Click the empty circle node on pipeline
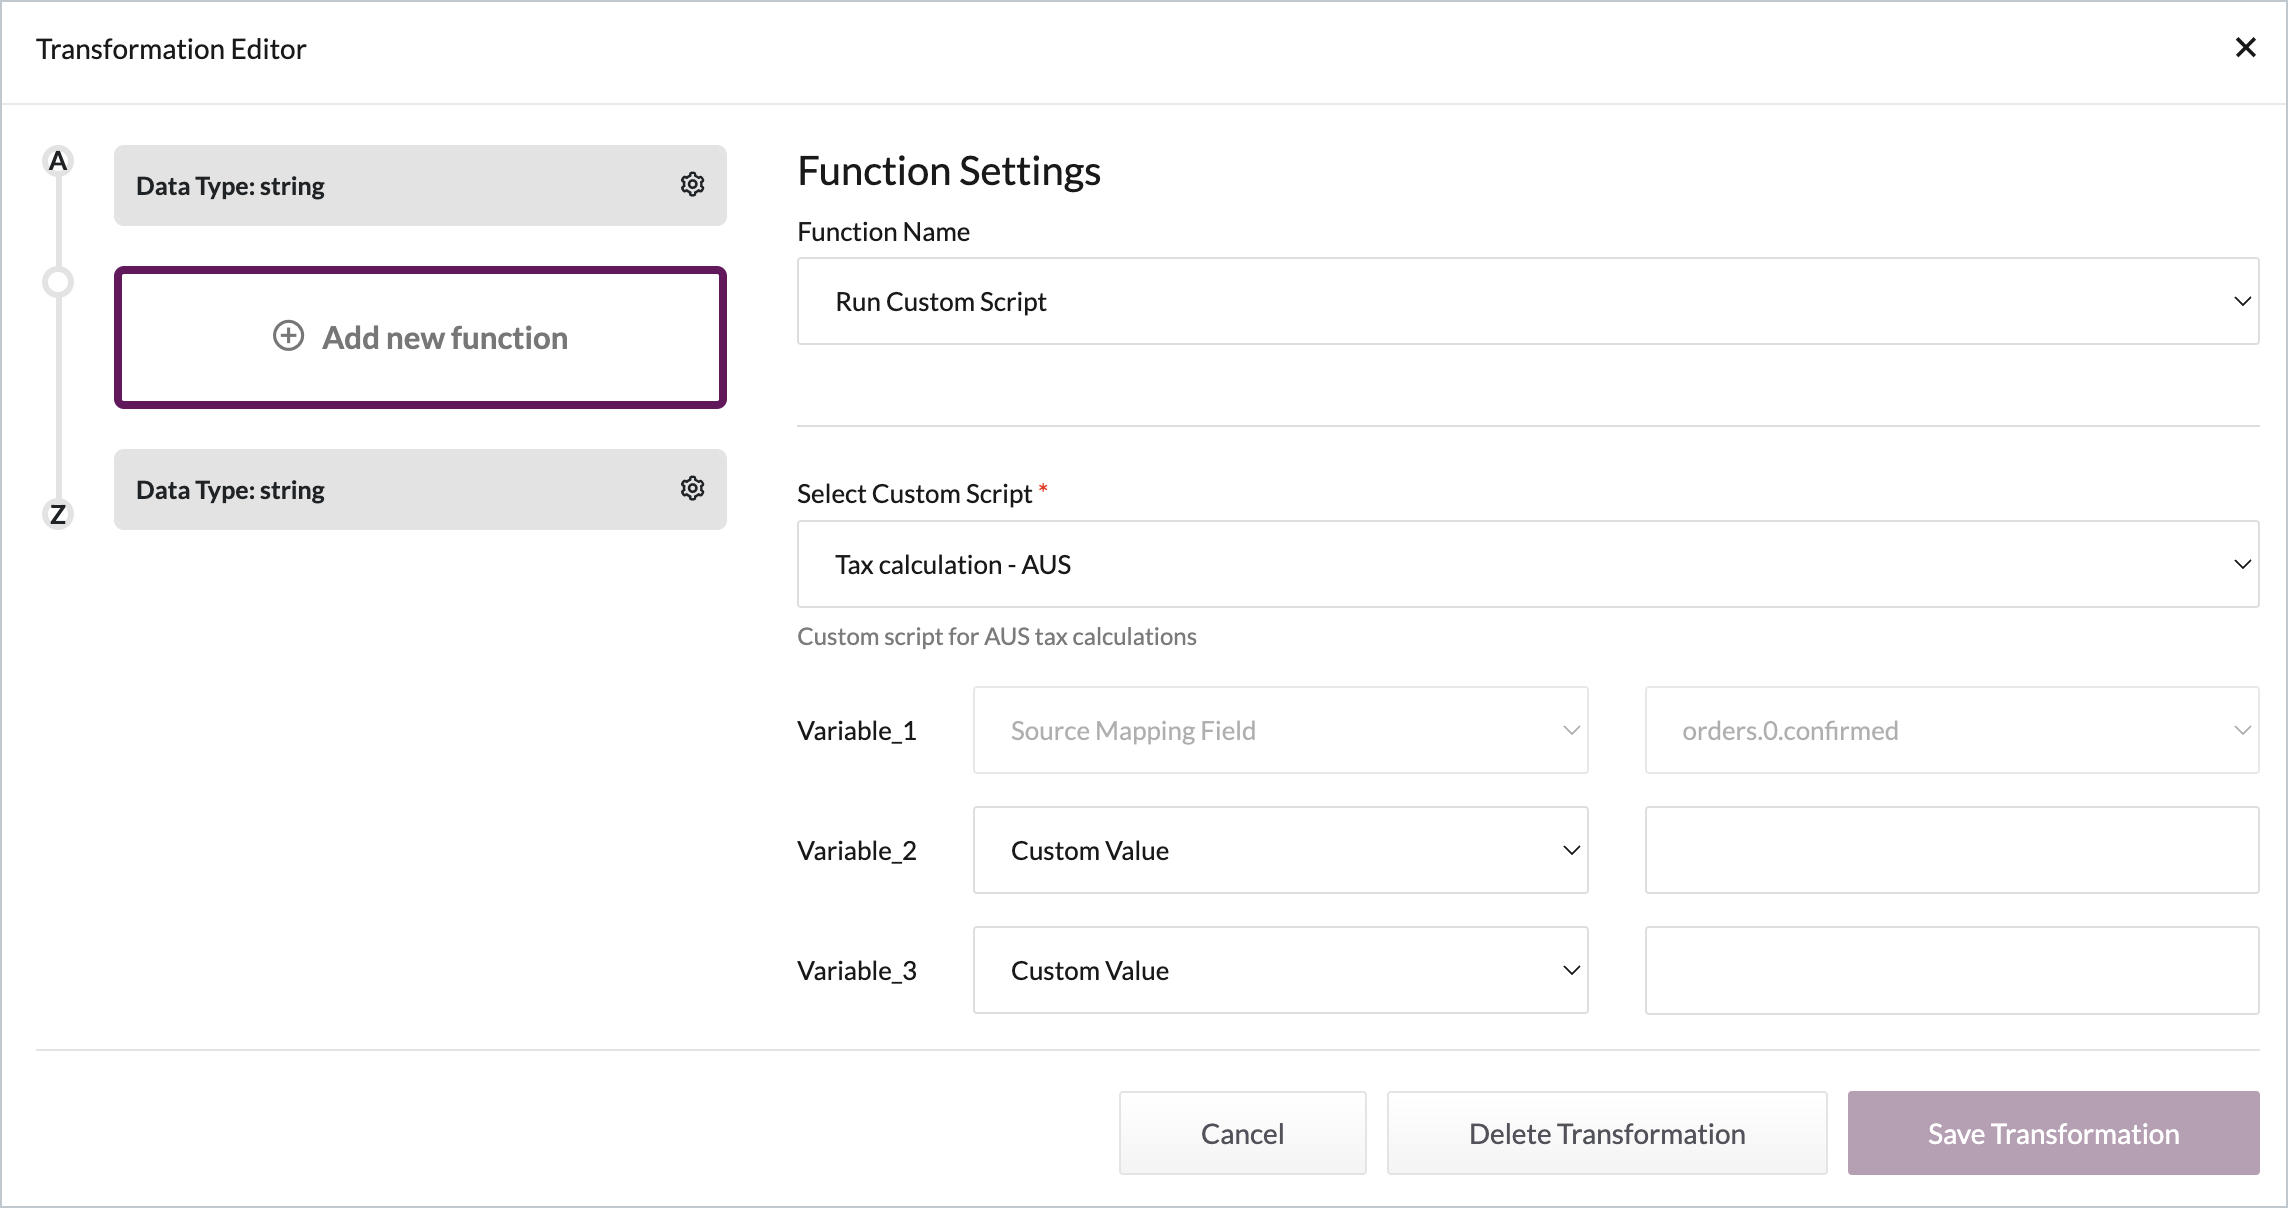Viewport: 2288px width, 1208px height. tap(58, 283)
